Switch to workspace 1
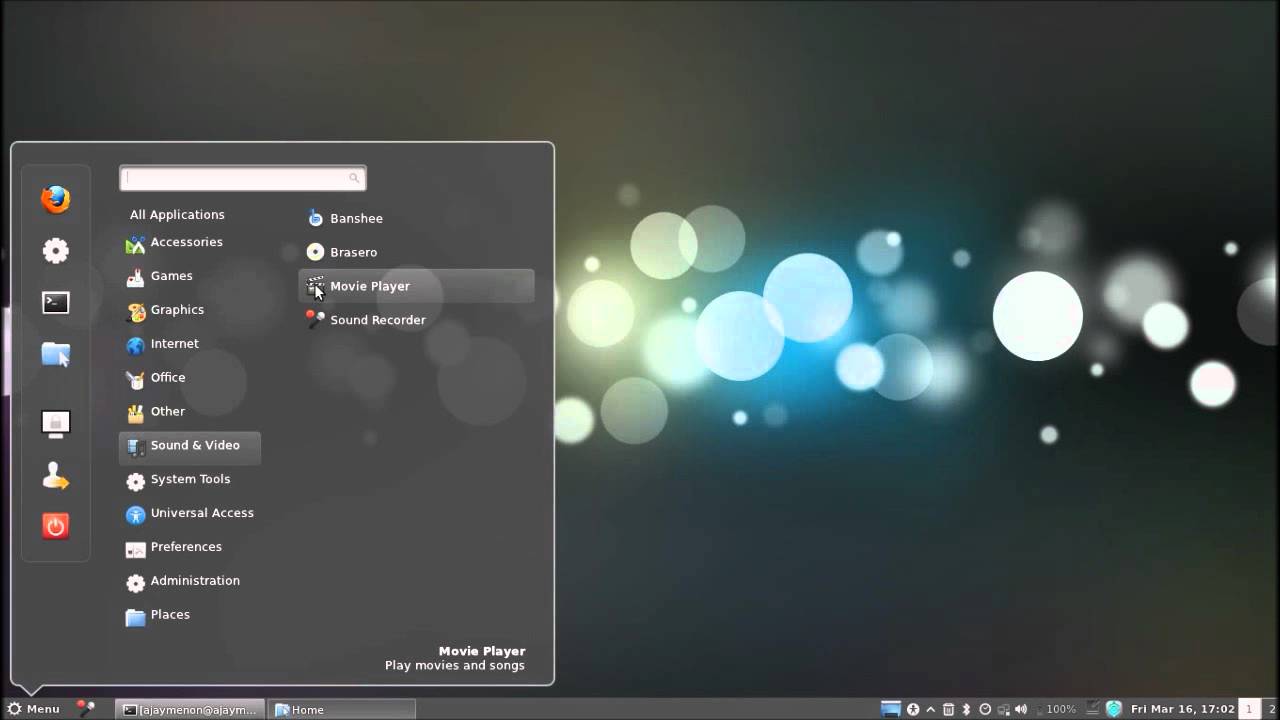Screen dimensions: 1280x720 coord(1249,709)
